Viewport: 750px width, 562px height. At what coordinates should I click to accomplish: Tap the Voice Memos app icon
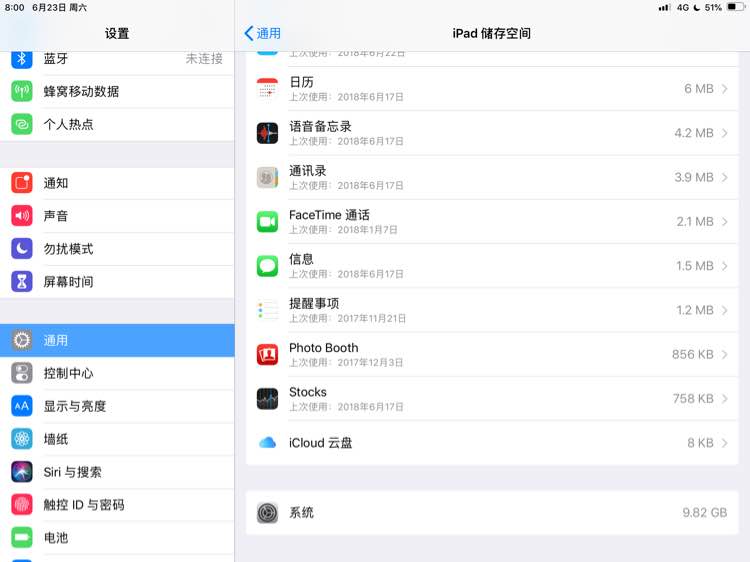click(267, 133)
